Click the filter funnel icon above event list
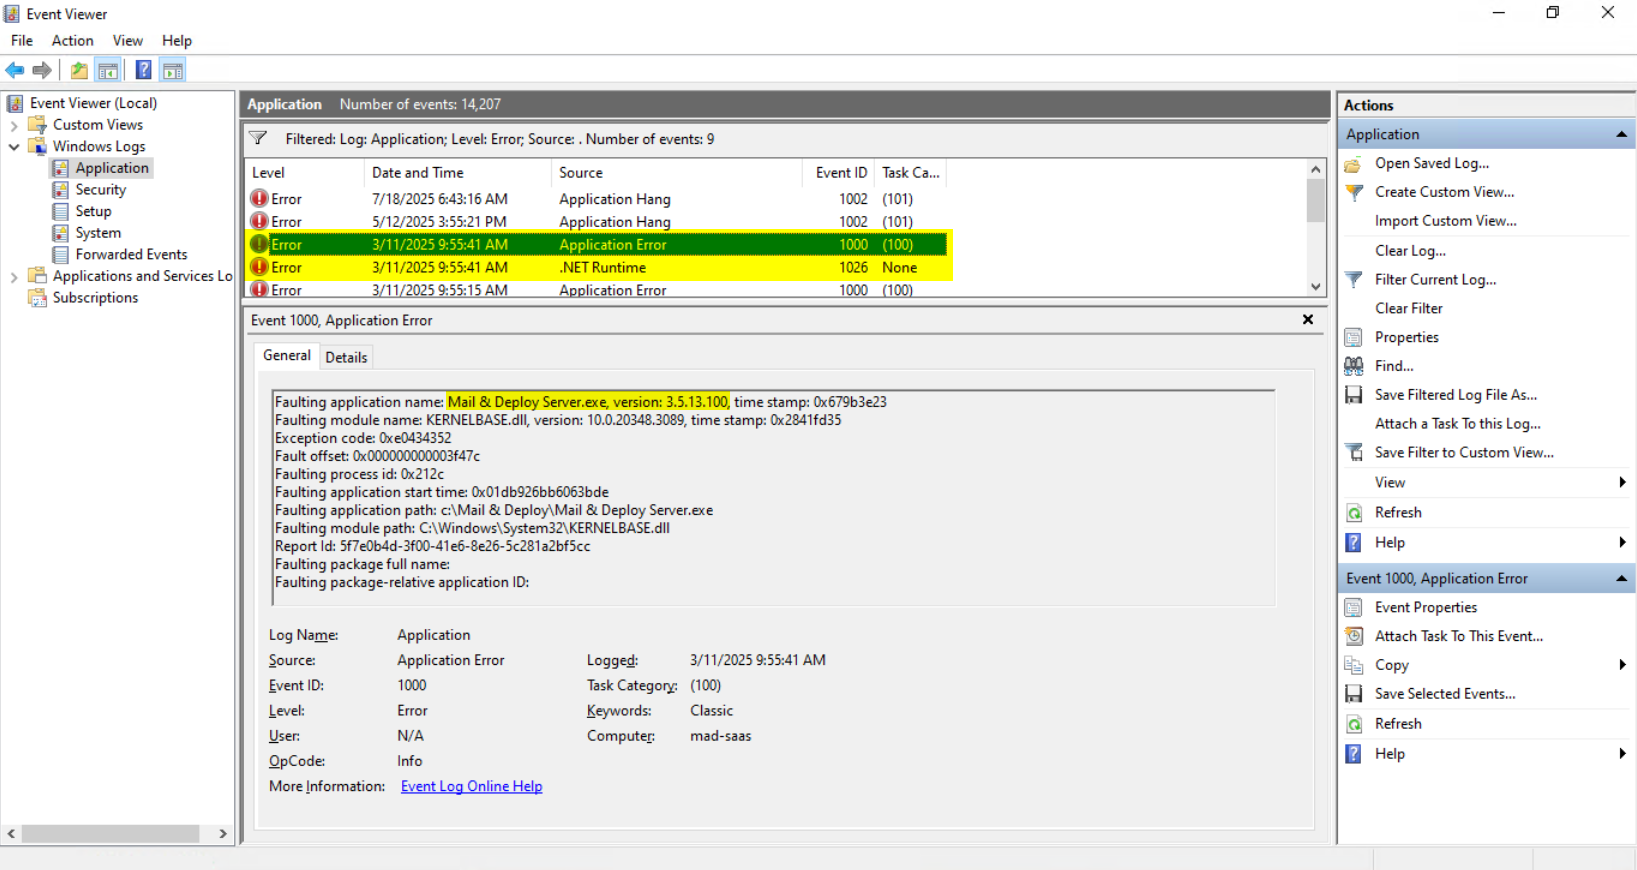The height and width of the screenshot is (870, 1637). tap(258, 138)
